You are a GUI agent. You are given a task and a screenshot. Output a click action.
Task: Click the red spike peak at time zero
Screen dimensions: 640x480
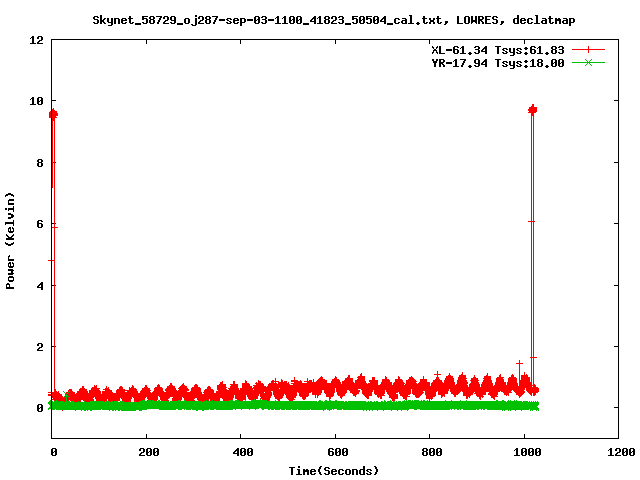pyautogui.click(x=53, y=114)
